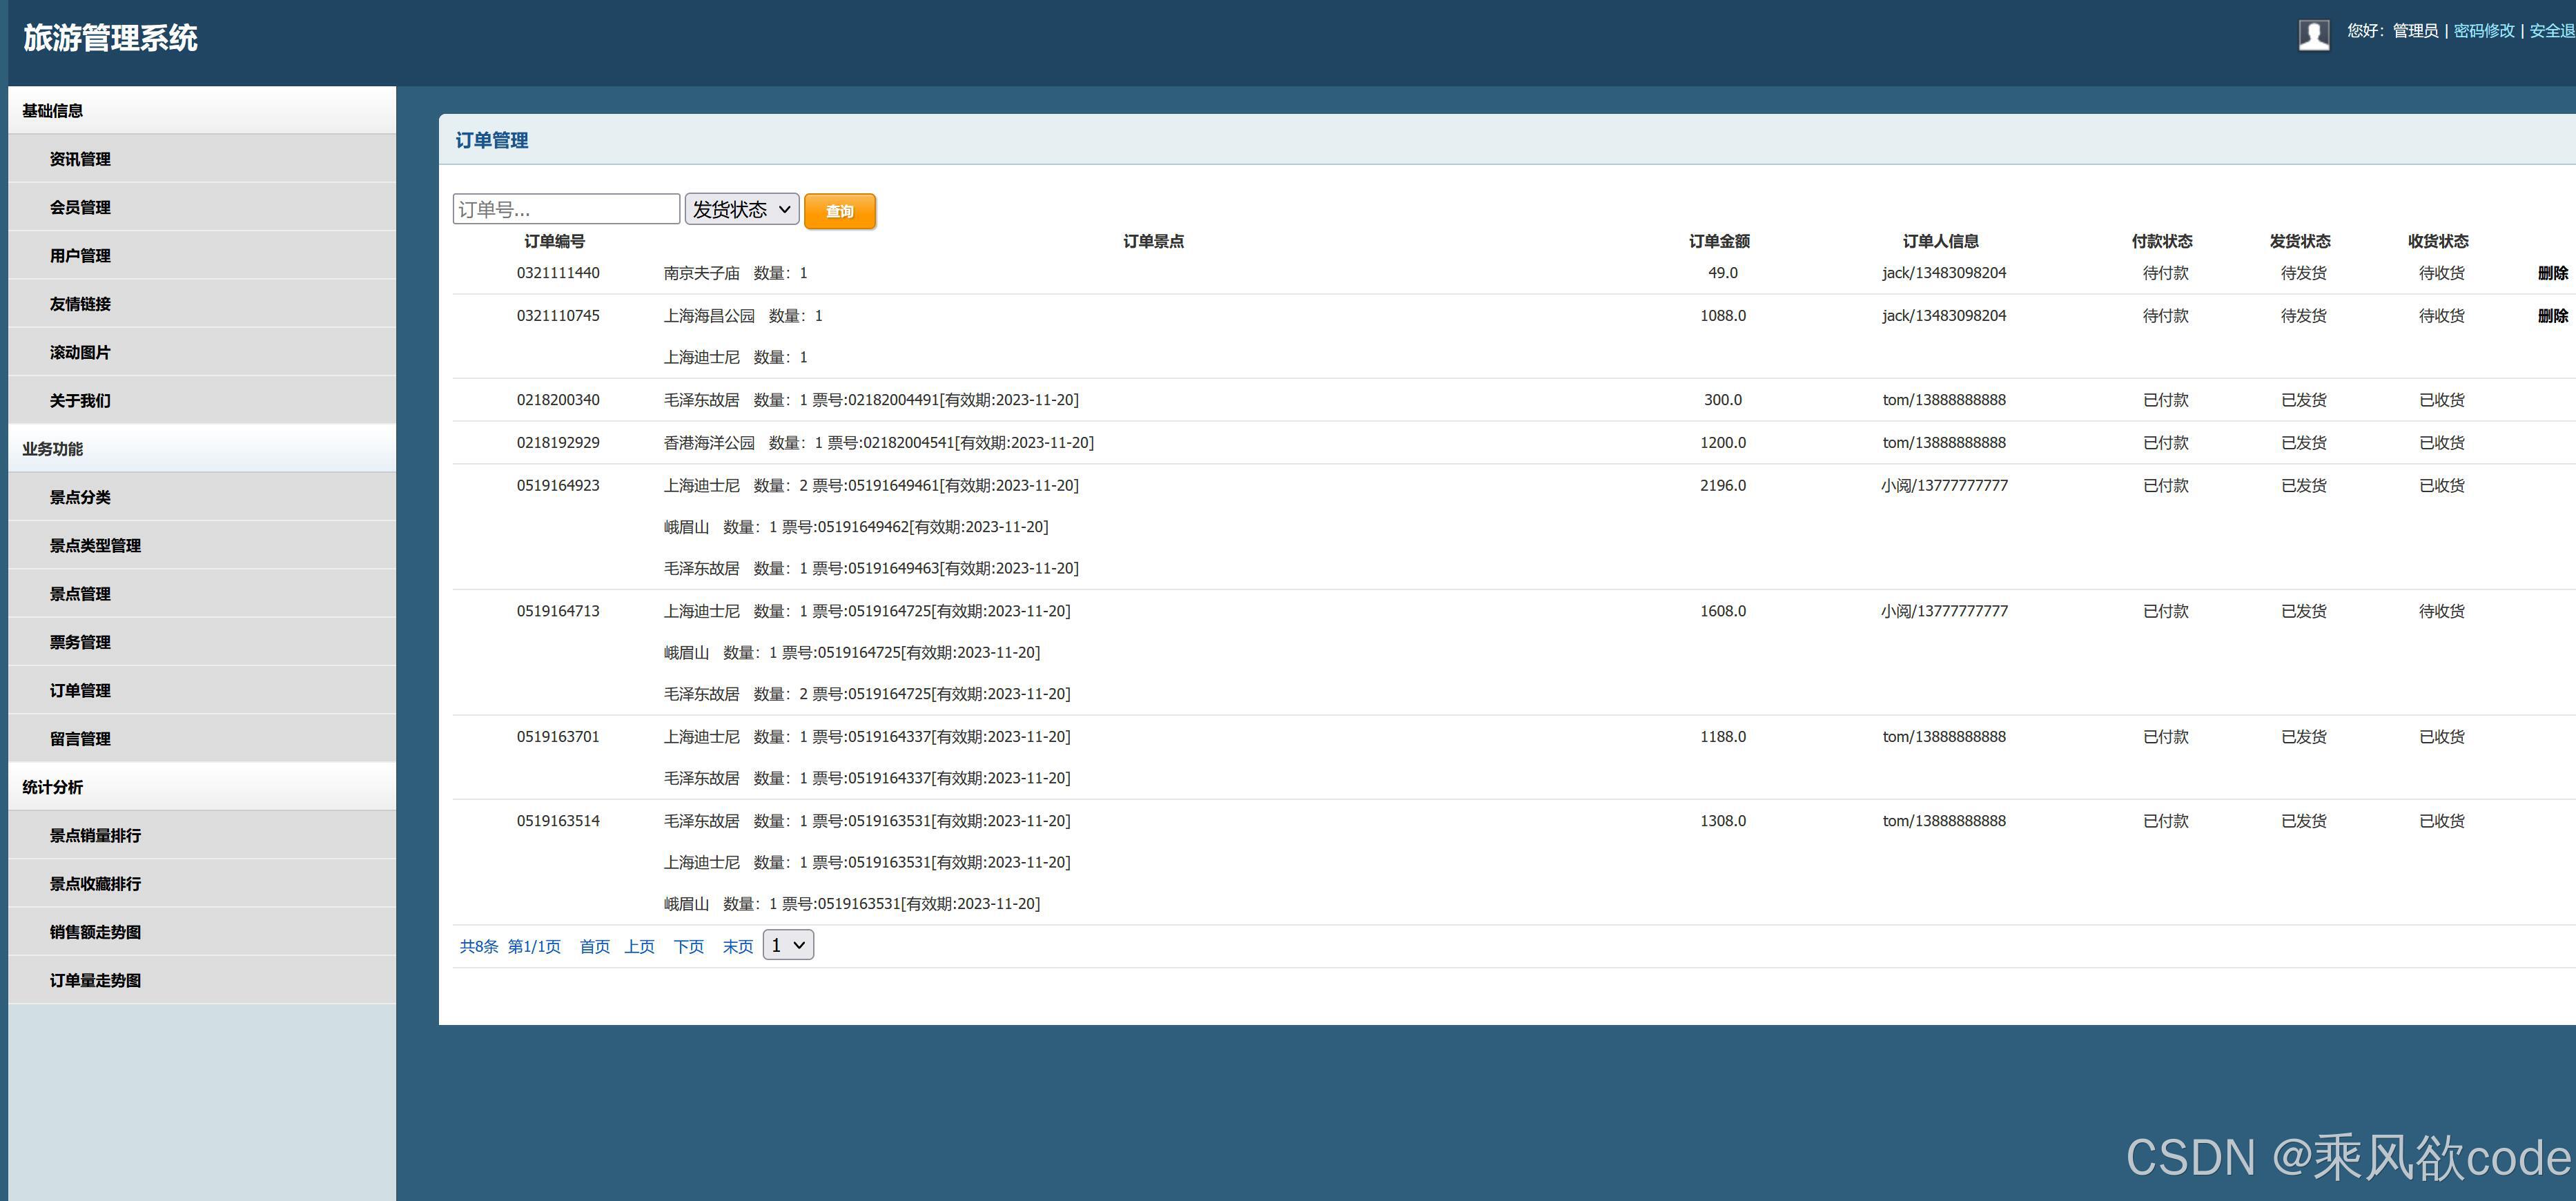Open 销售额走势图 in the sidebar
Viewport: 2576px width, 1201px height.
point(95,932)
